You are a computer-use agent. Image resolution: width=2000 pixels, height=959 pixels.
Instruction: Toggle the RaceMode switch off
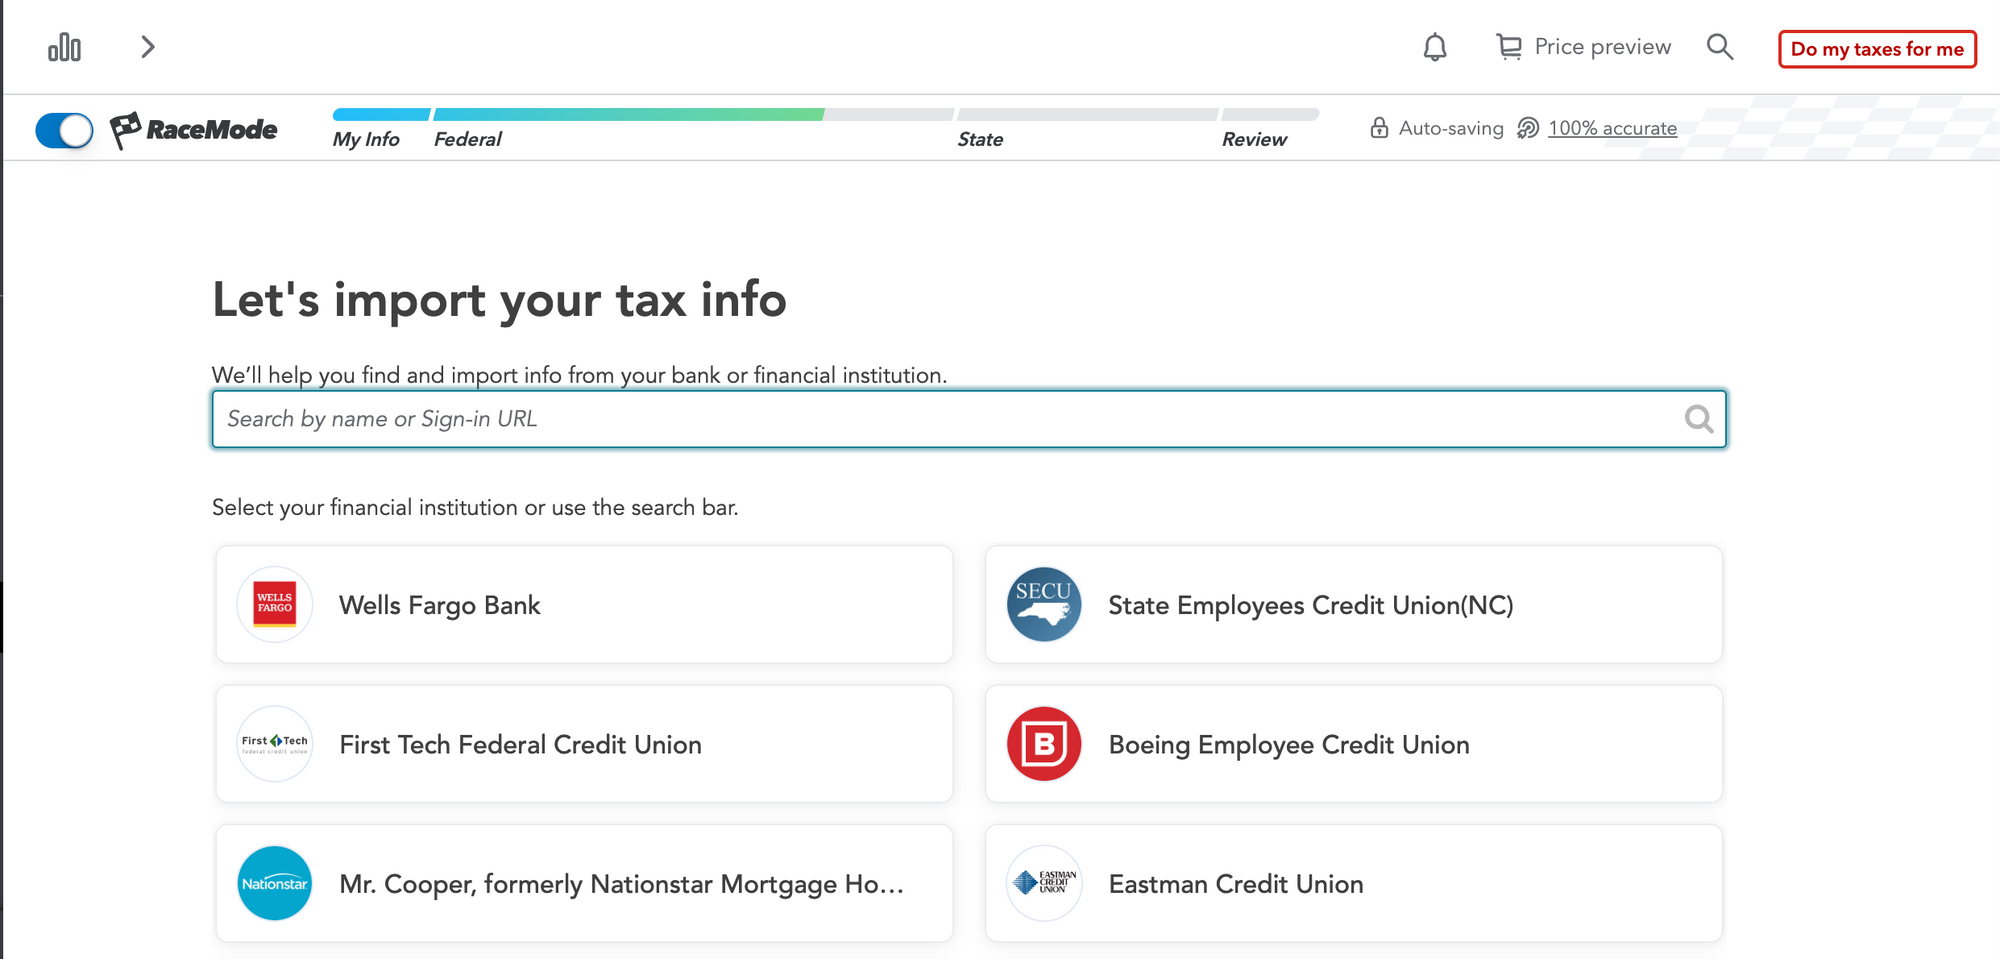pos(64,130)
